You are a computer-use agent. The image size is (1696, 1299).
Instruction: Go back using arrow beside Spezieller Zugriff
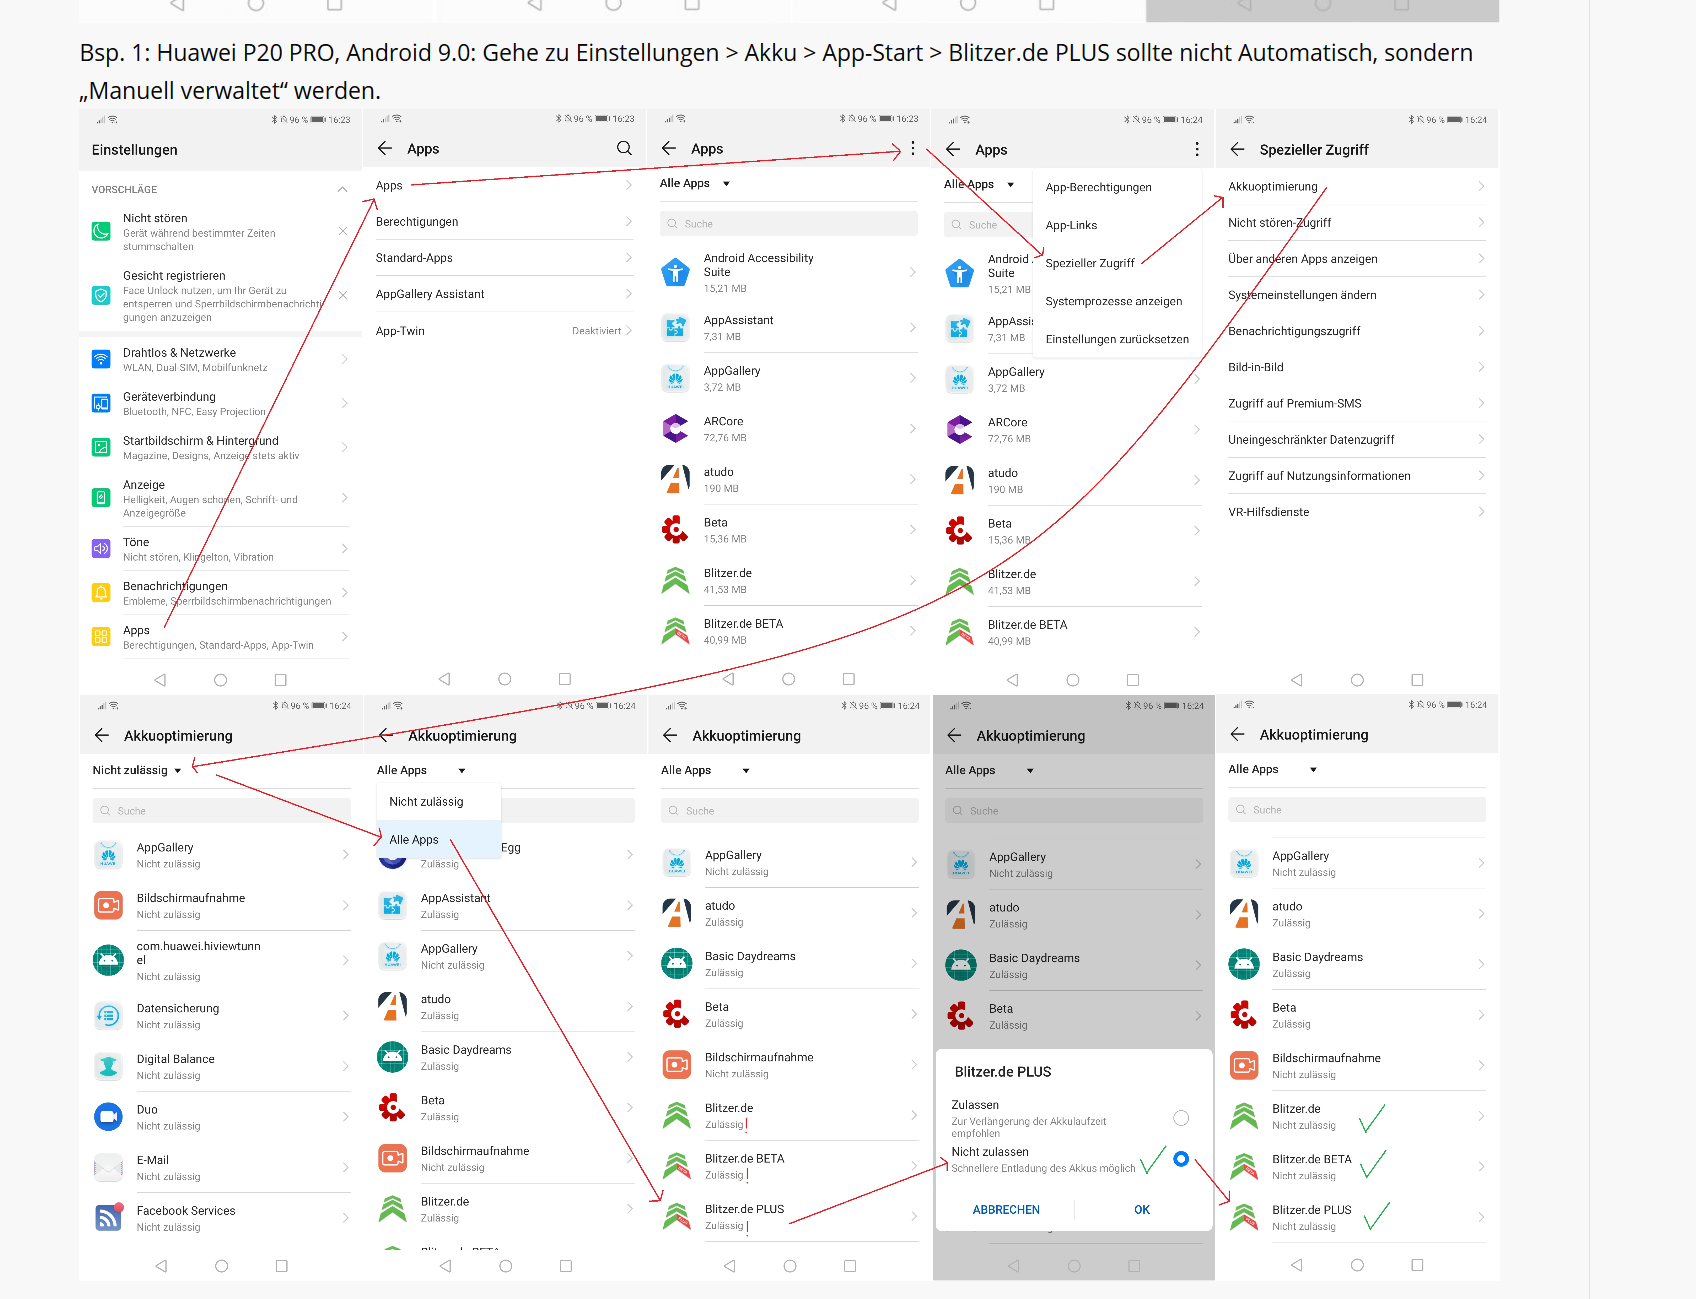(1237, 149)
